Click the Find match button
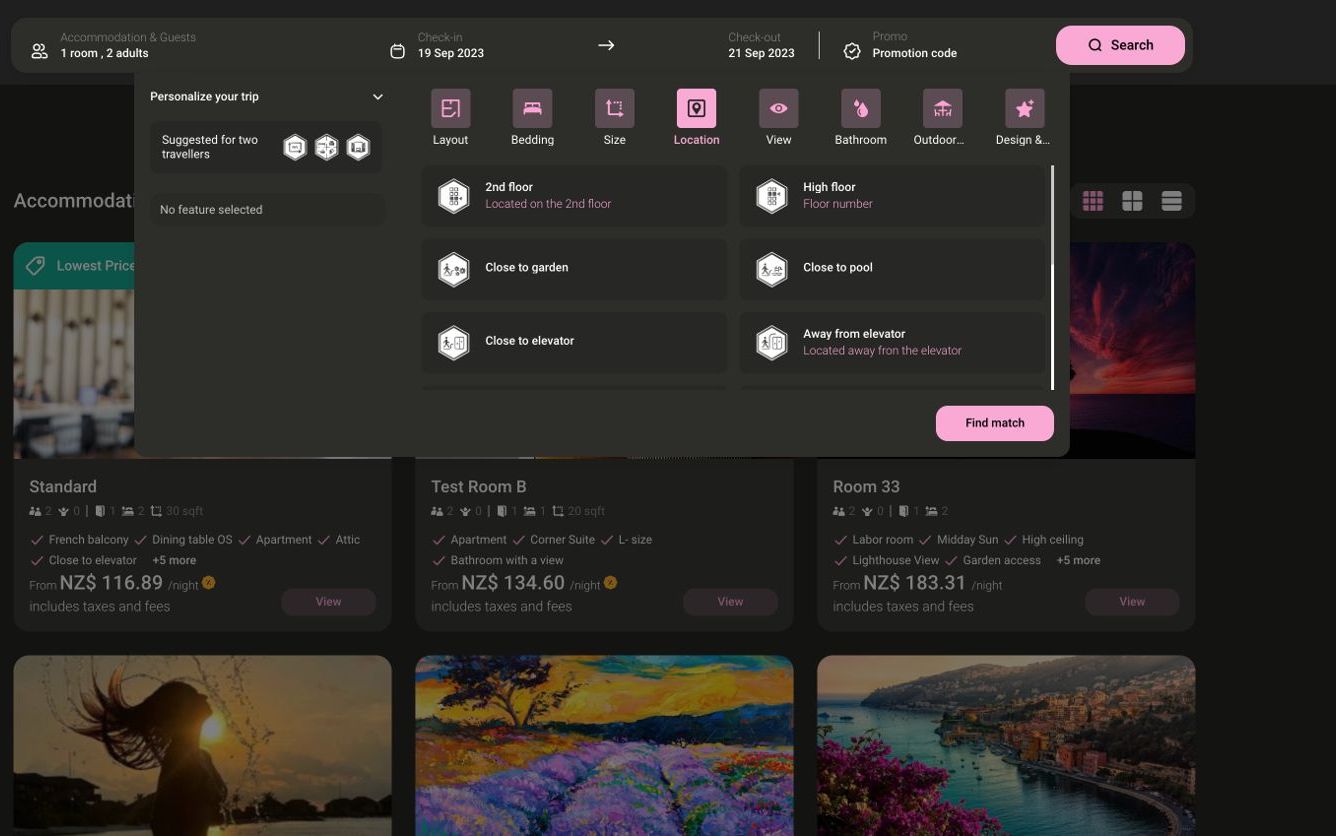The image size is (1336, 836). tap(995, 423)
